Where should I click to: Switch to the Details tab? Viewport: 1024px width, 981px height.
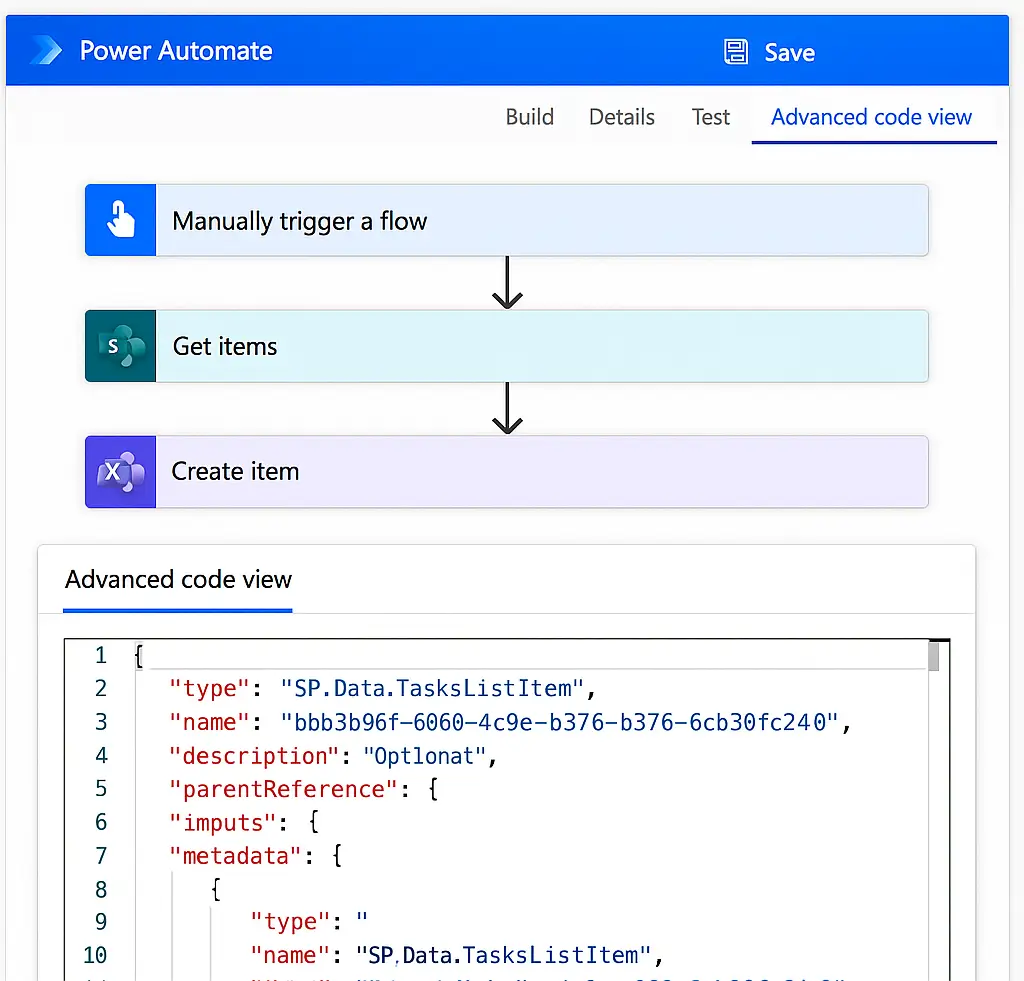click(x=622, y=117)
